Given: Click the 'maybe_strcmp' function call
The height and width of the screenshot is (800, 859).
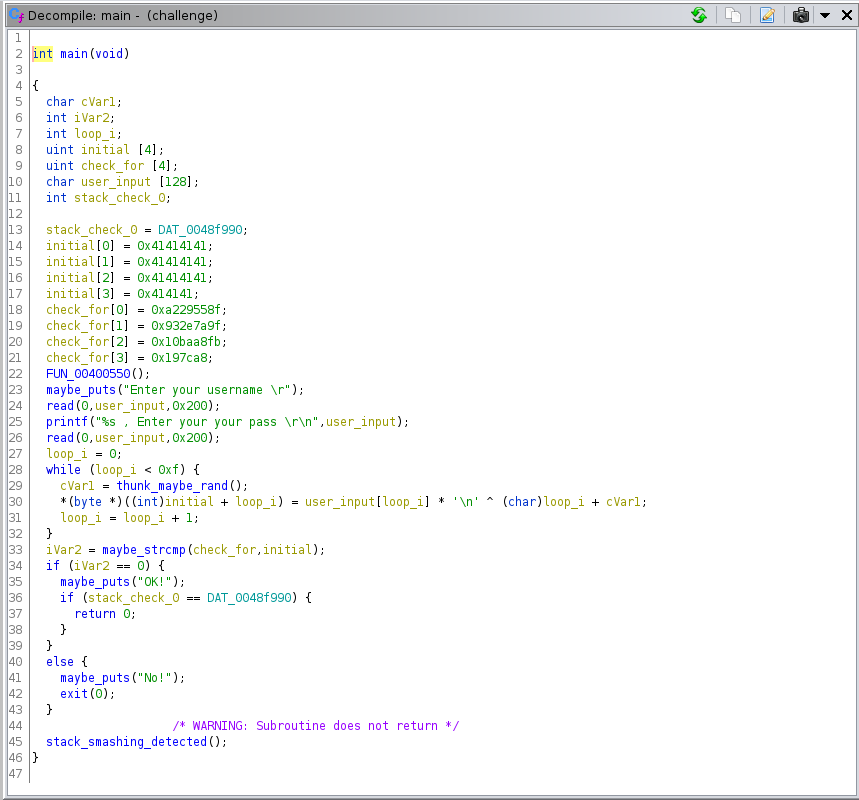Looking at the screenshot, I should pyautogui.click(x=144, y=550).
